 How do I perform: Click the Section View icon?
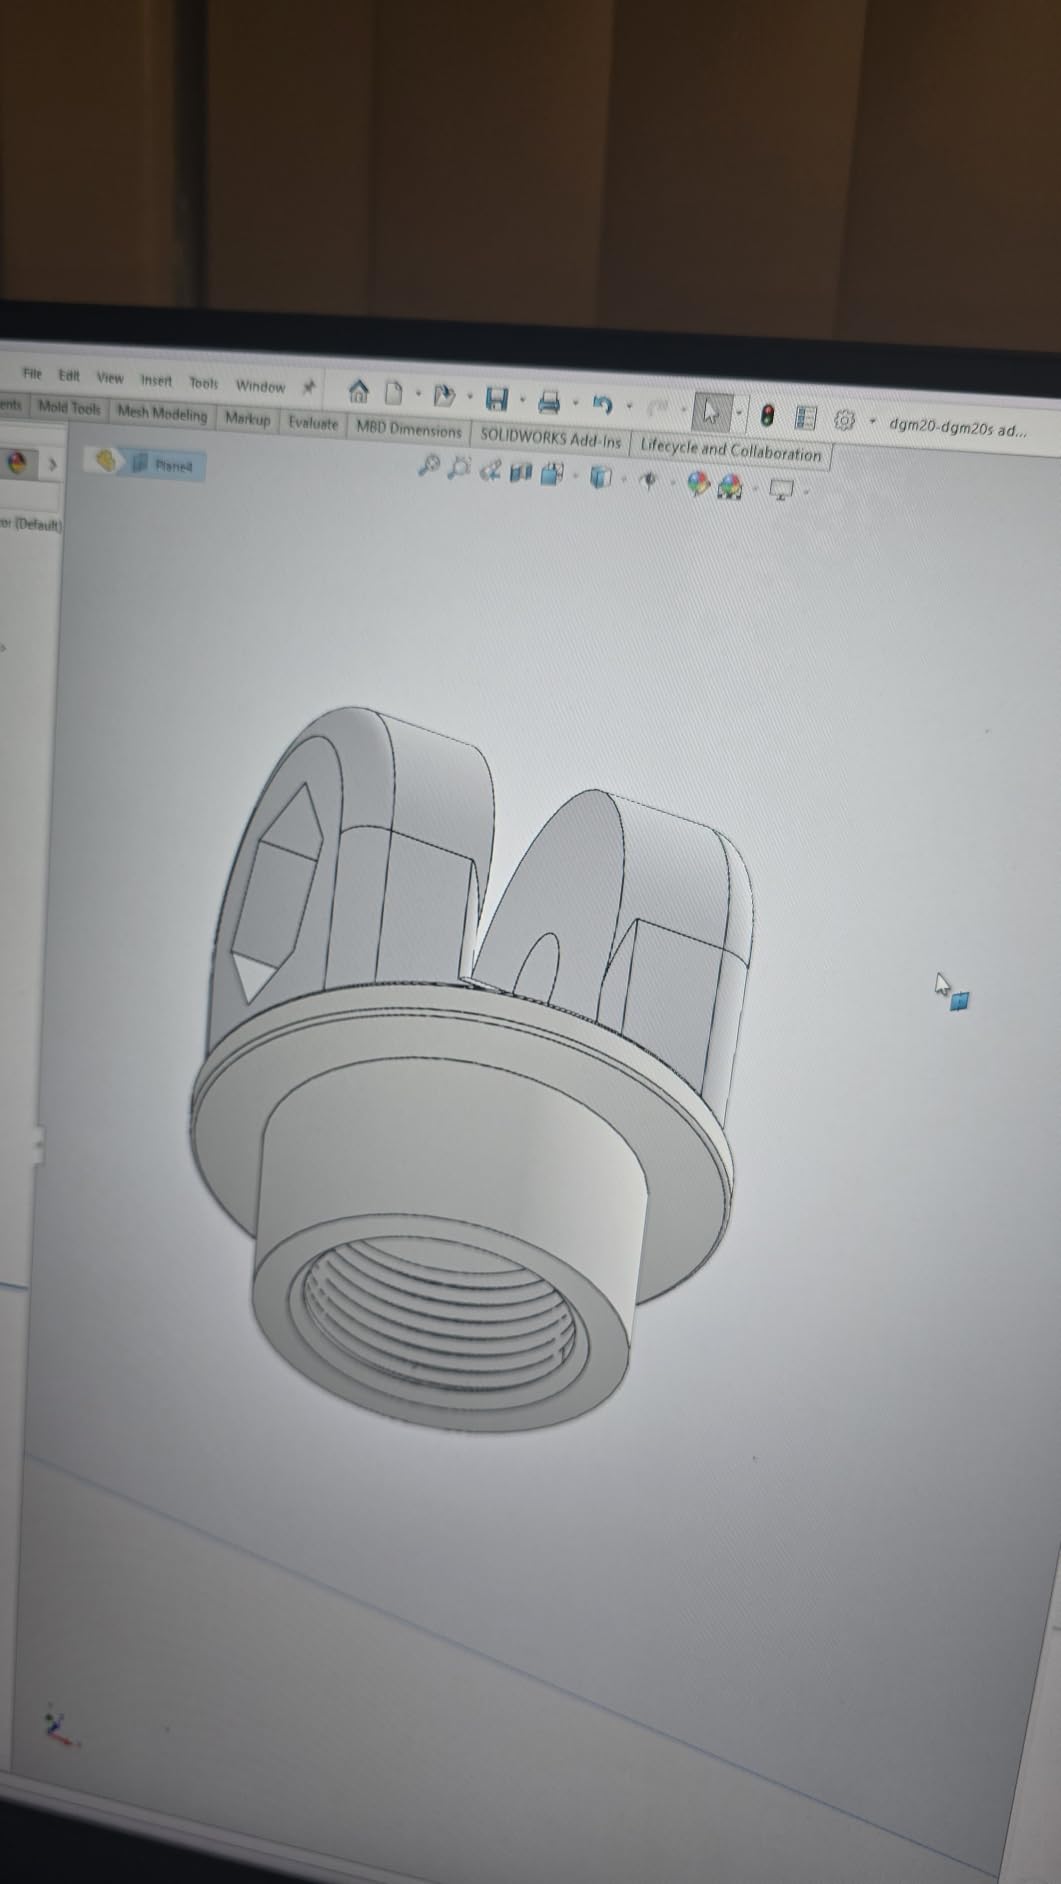(520, 471)
